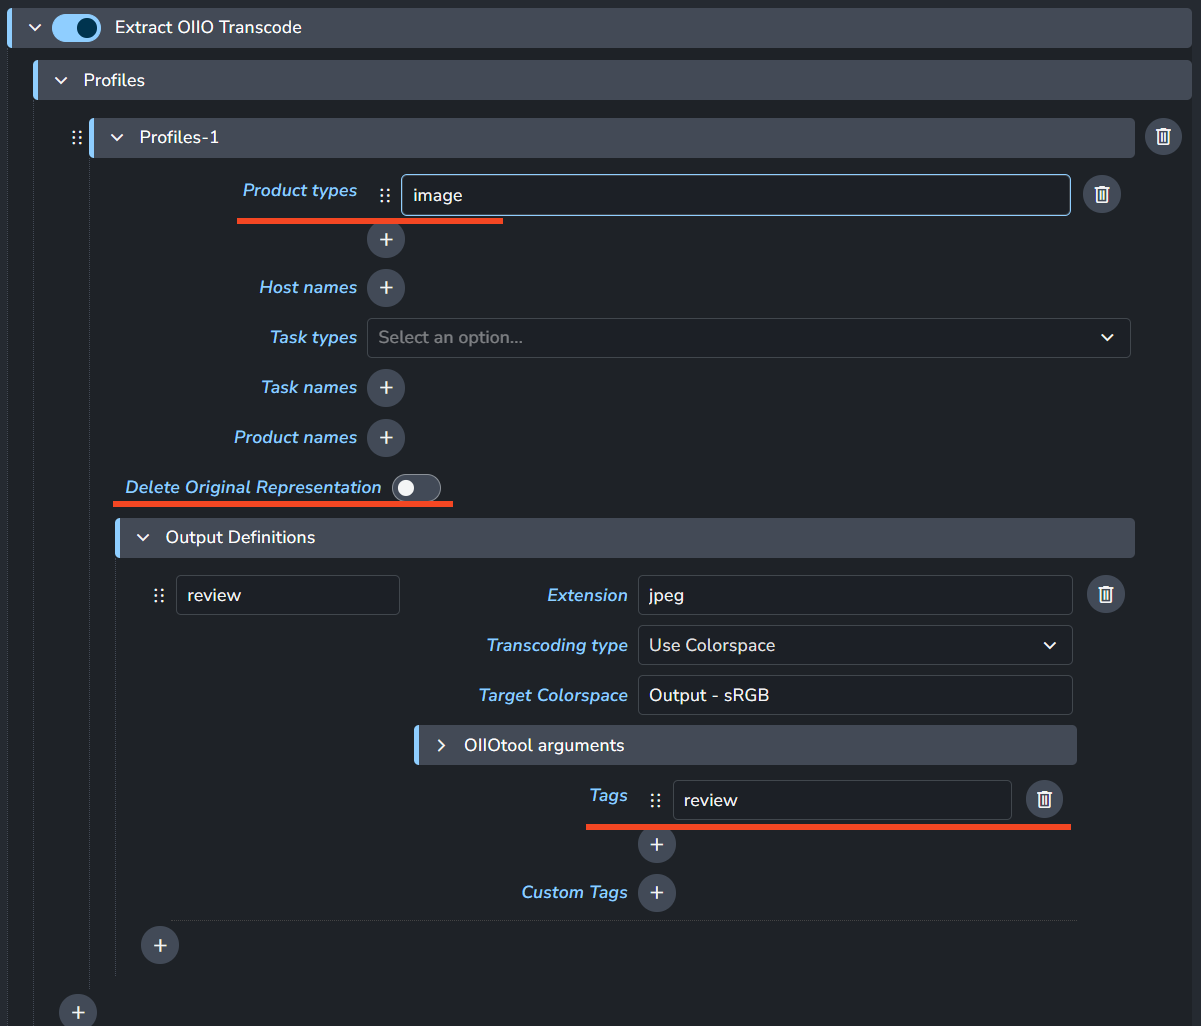The height and width of the screenshot is (1026, 1201).
Task: Remove the 'review' tag with trash icon
Action: (x=1044, y=800)
